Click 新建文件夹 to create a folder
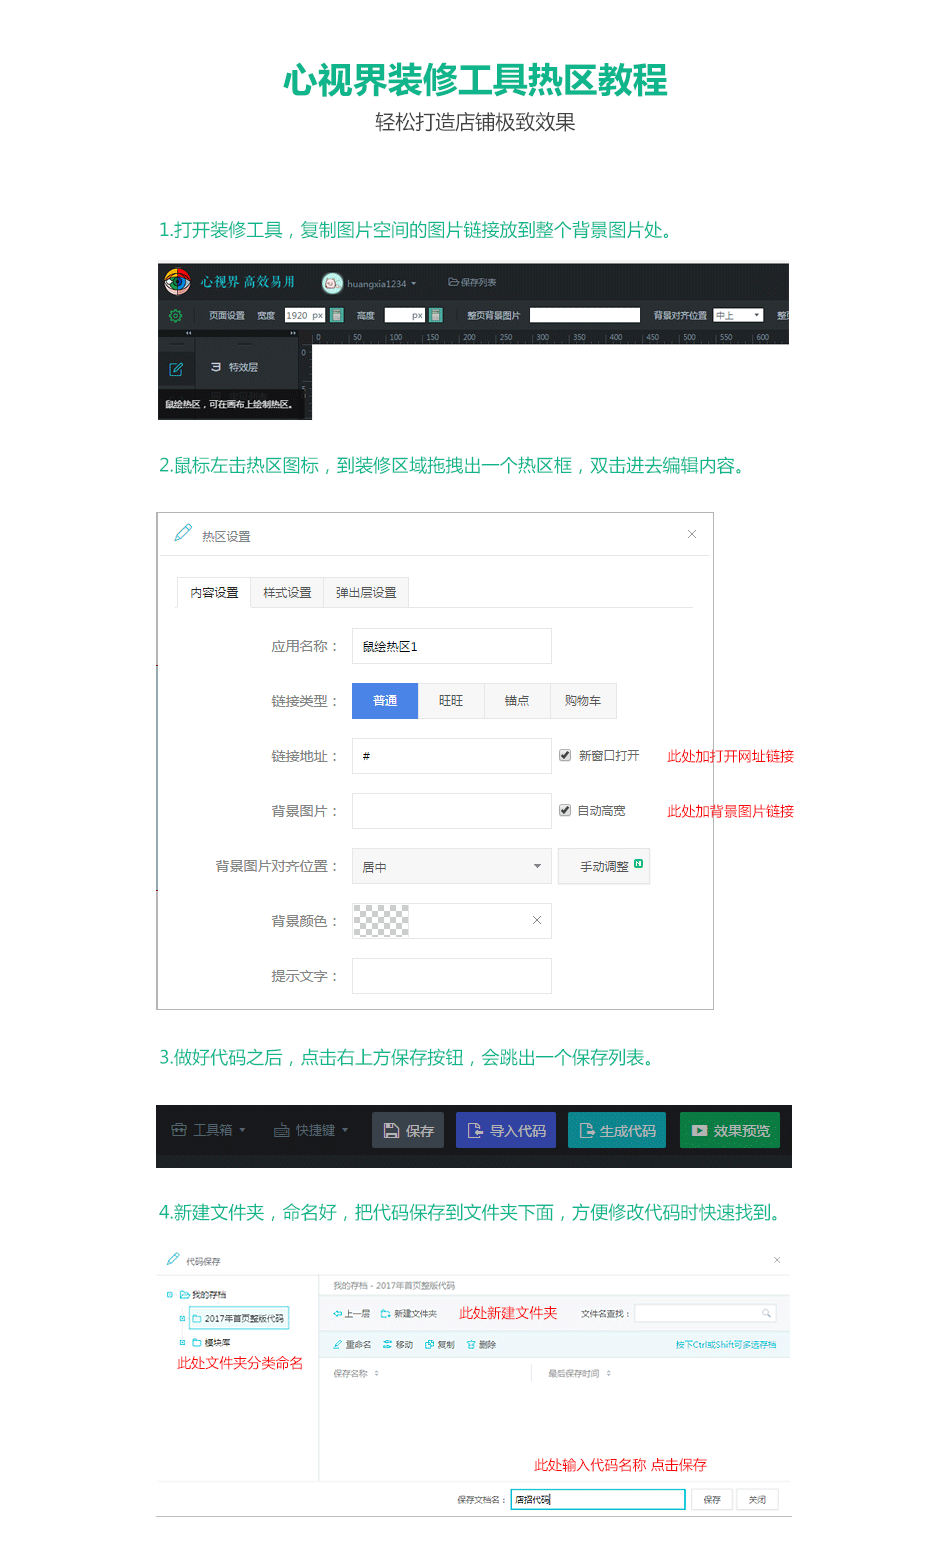 tap(409, 1313)
